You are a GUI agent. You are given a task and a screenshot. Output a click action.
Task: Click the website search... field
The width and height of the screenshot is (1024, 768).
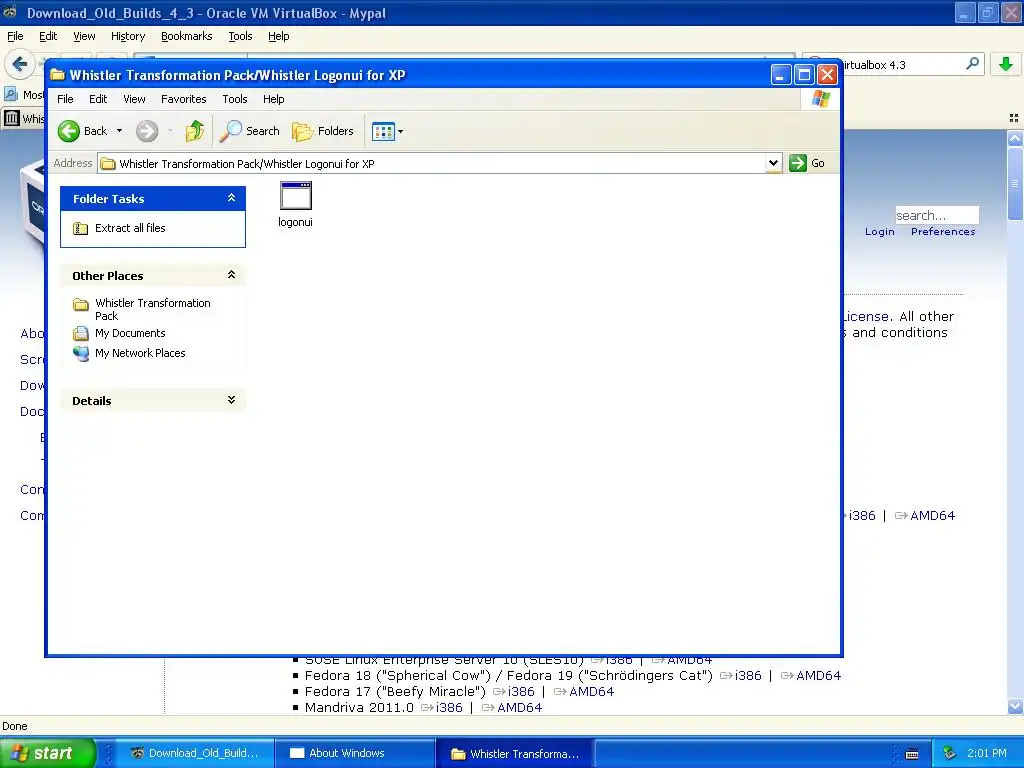(x=936, y=216)
